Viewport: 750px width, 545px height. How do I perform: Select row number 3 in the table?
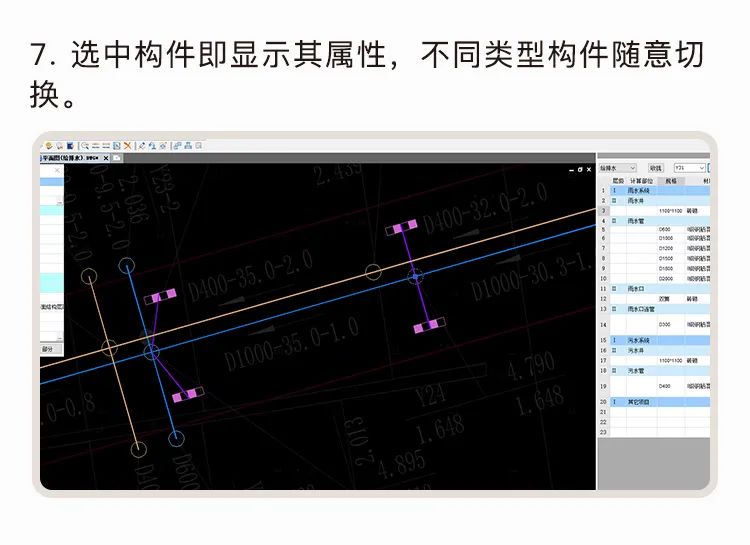click(x=603, y=211)
